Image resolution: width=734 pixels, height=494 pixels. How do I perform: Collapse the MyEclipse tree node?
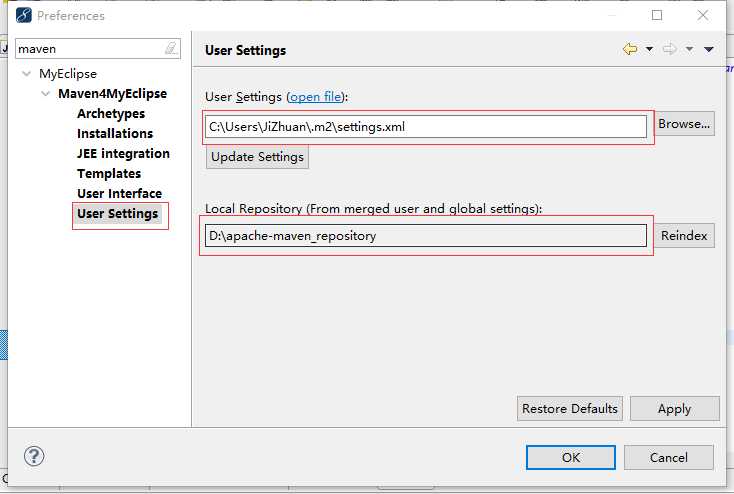point(27,74)
